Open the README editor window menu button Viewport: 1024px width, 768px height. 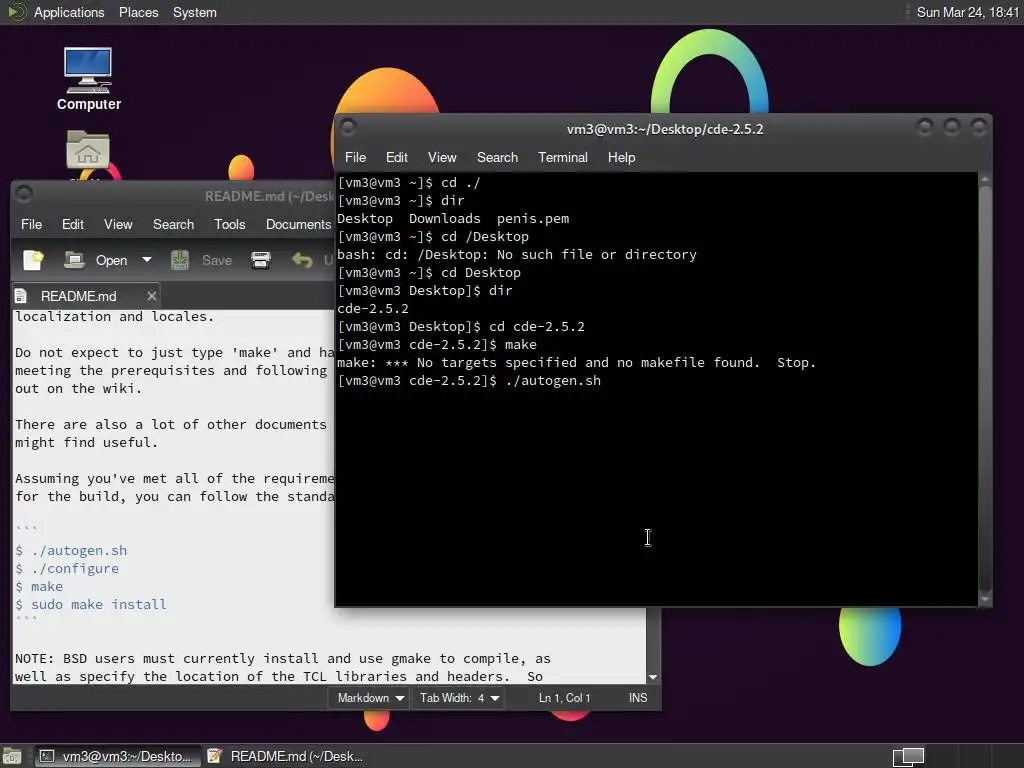click(24, 194)
